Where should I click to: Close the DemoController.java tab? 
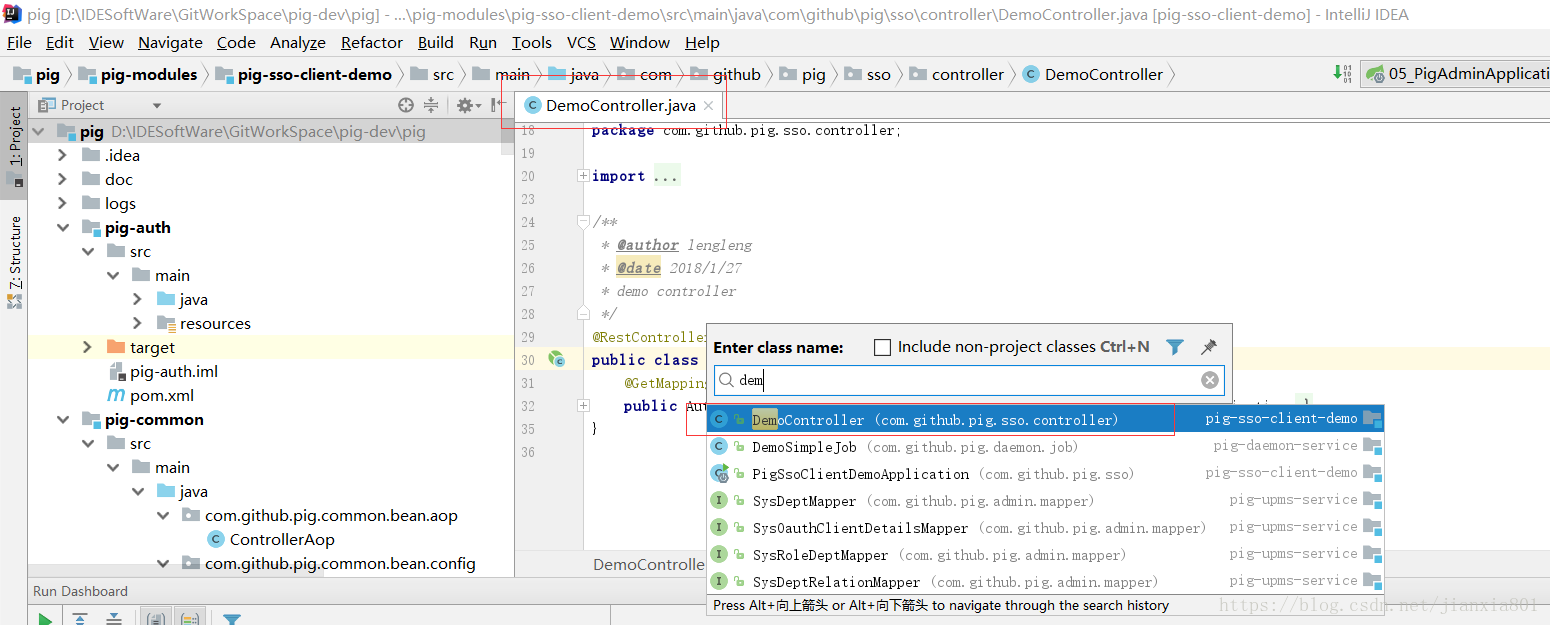[708, 106]
